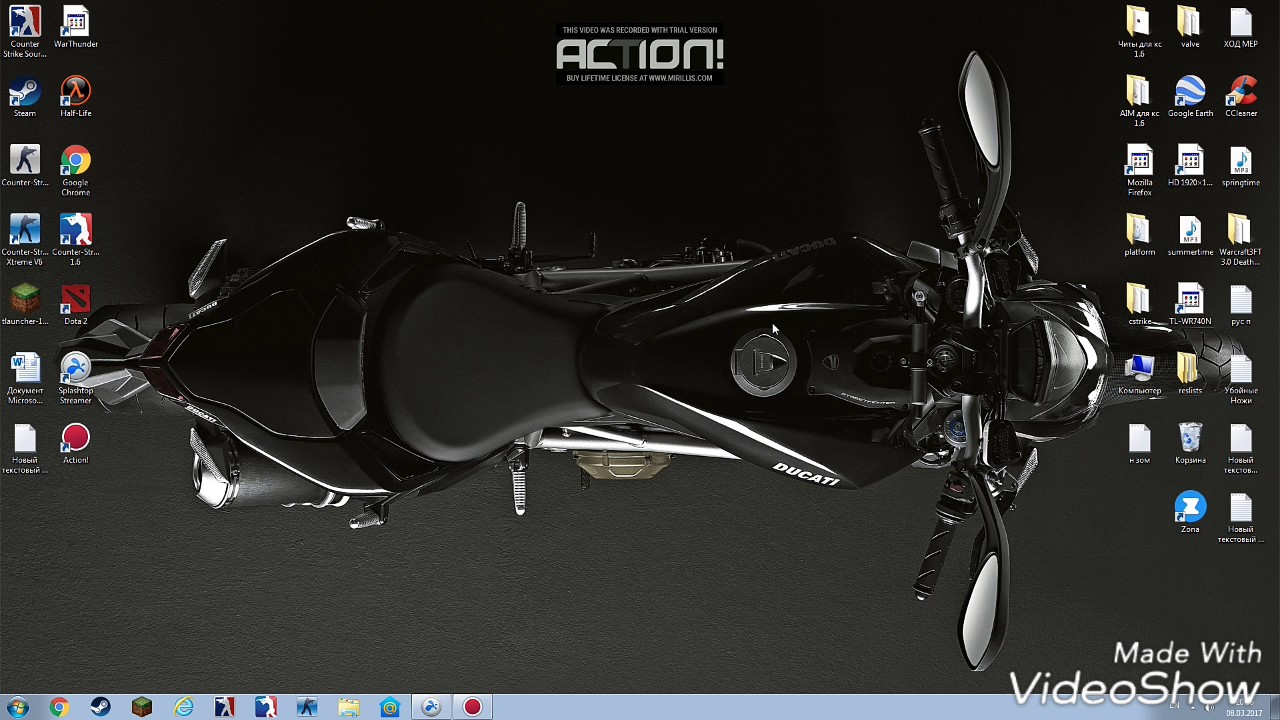Select the Читы для кс 1.6 folder

1139,32
